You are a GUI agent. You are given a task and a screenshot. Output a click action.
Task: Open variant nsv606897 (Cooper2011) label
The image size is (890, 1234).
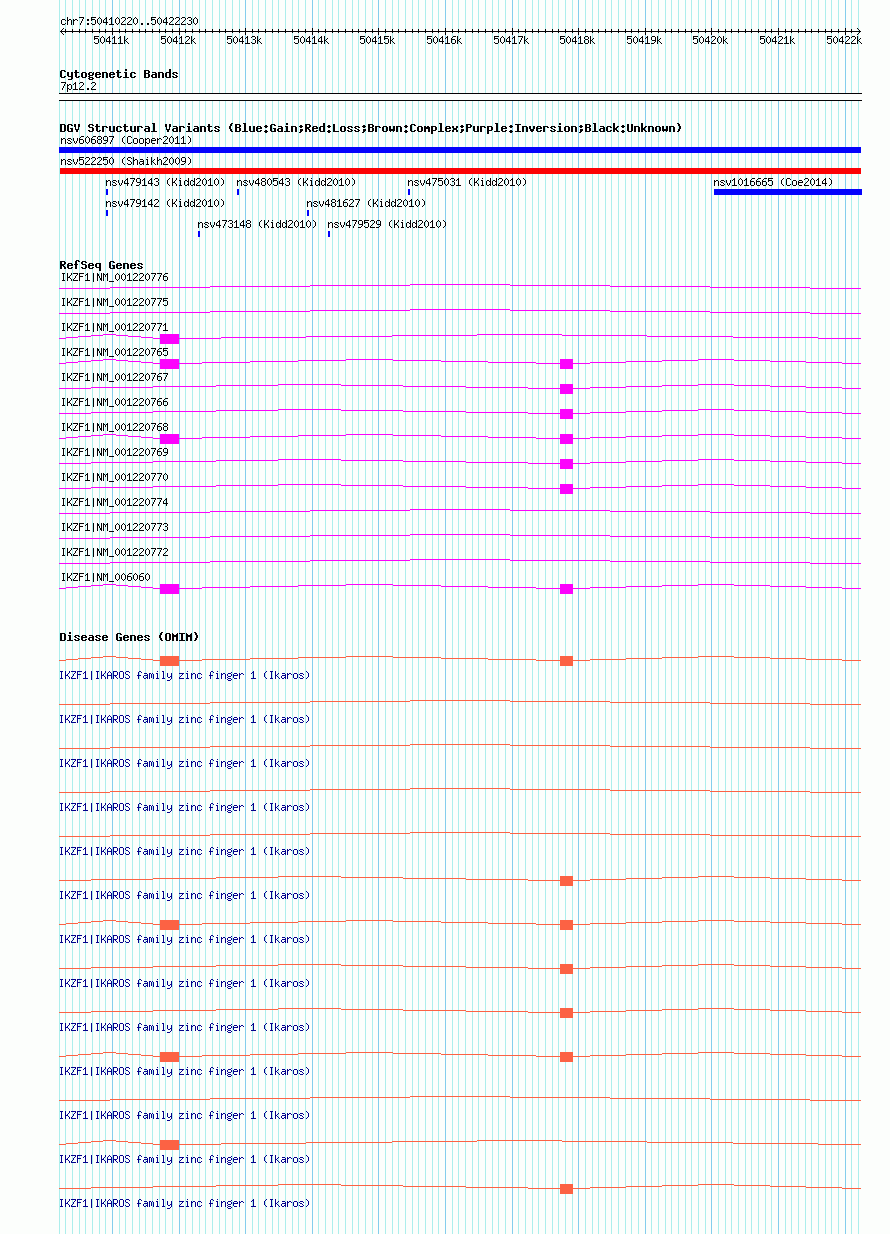tap(126, 140)
